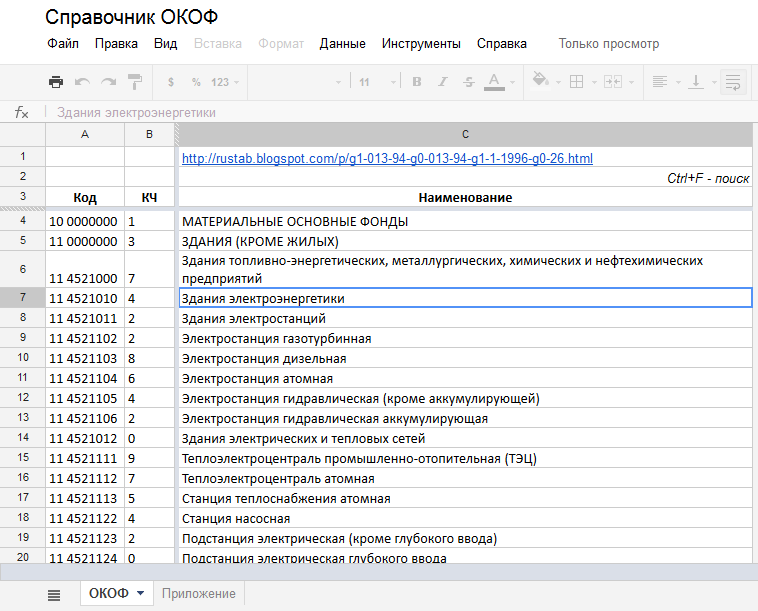Toggle Bold formatting
758x611 pixels.
[417, 82]
